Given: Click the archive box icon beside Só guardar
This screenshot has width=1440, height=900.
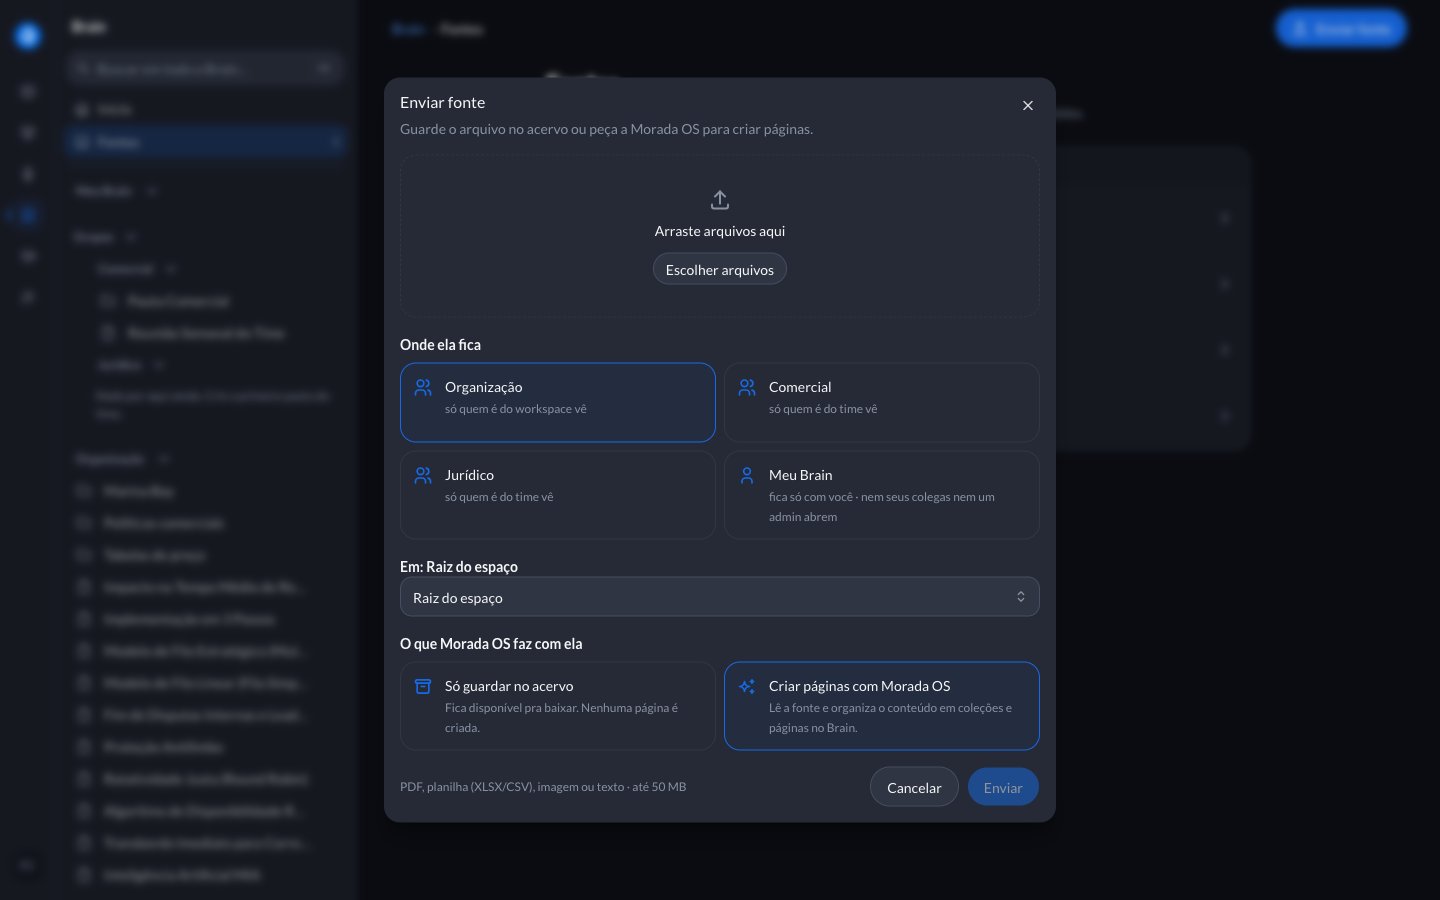Looking at the screenshot, I should tap(423, 686).
